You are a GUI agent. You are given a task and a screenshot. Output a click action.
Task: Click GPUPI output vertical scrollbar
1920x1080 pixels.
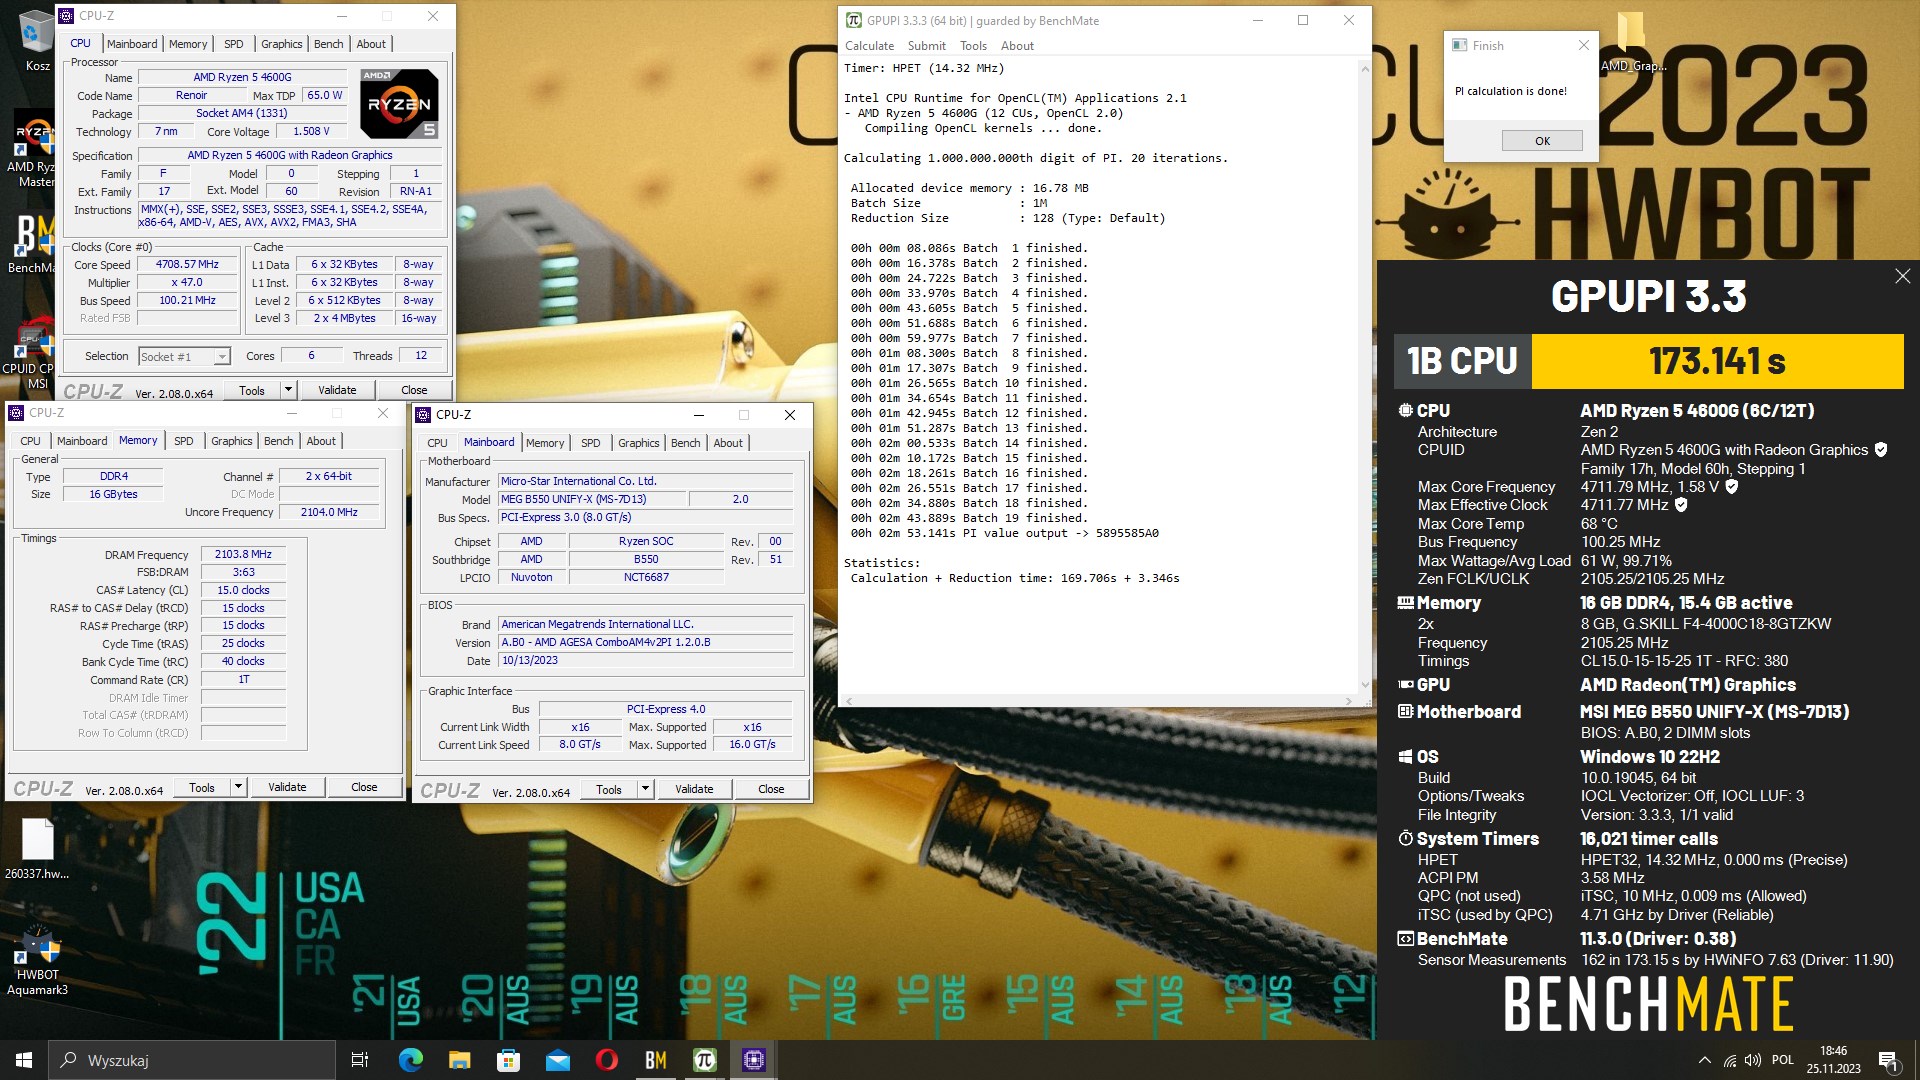tap(1365, 376)
